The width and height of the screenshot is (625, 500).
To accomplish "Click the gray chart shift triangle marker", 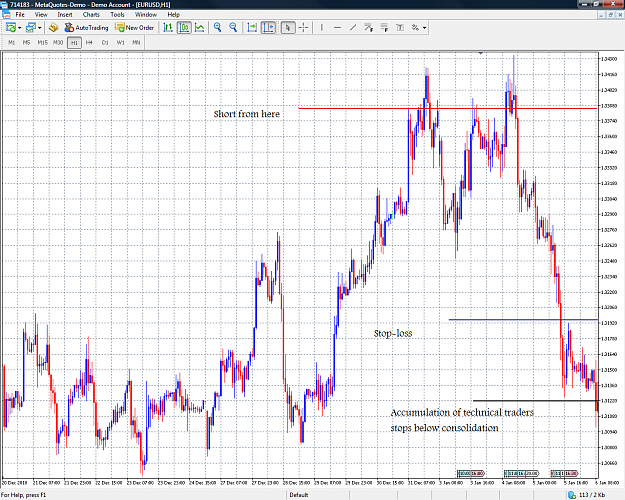I will (x=481, y=53).
